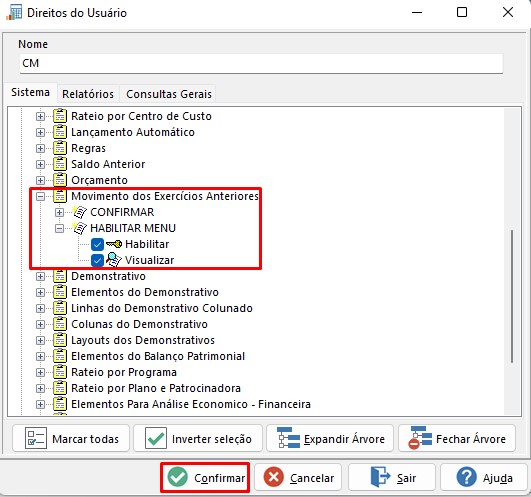The height and width of the screenshot is (497, 531).
Task: Click the clipboard icon next to Regras
Action: pyautogui.click(x=60, y=148)
